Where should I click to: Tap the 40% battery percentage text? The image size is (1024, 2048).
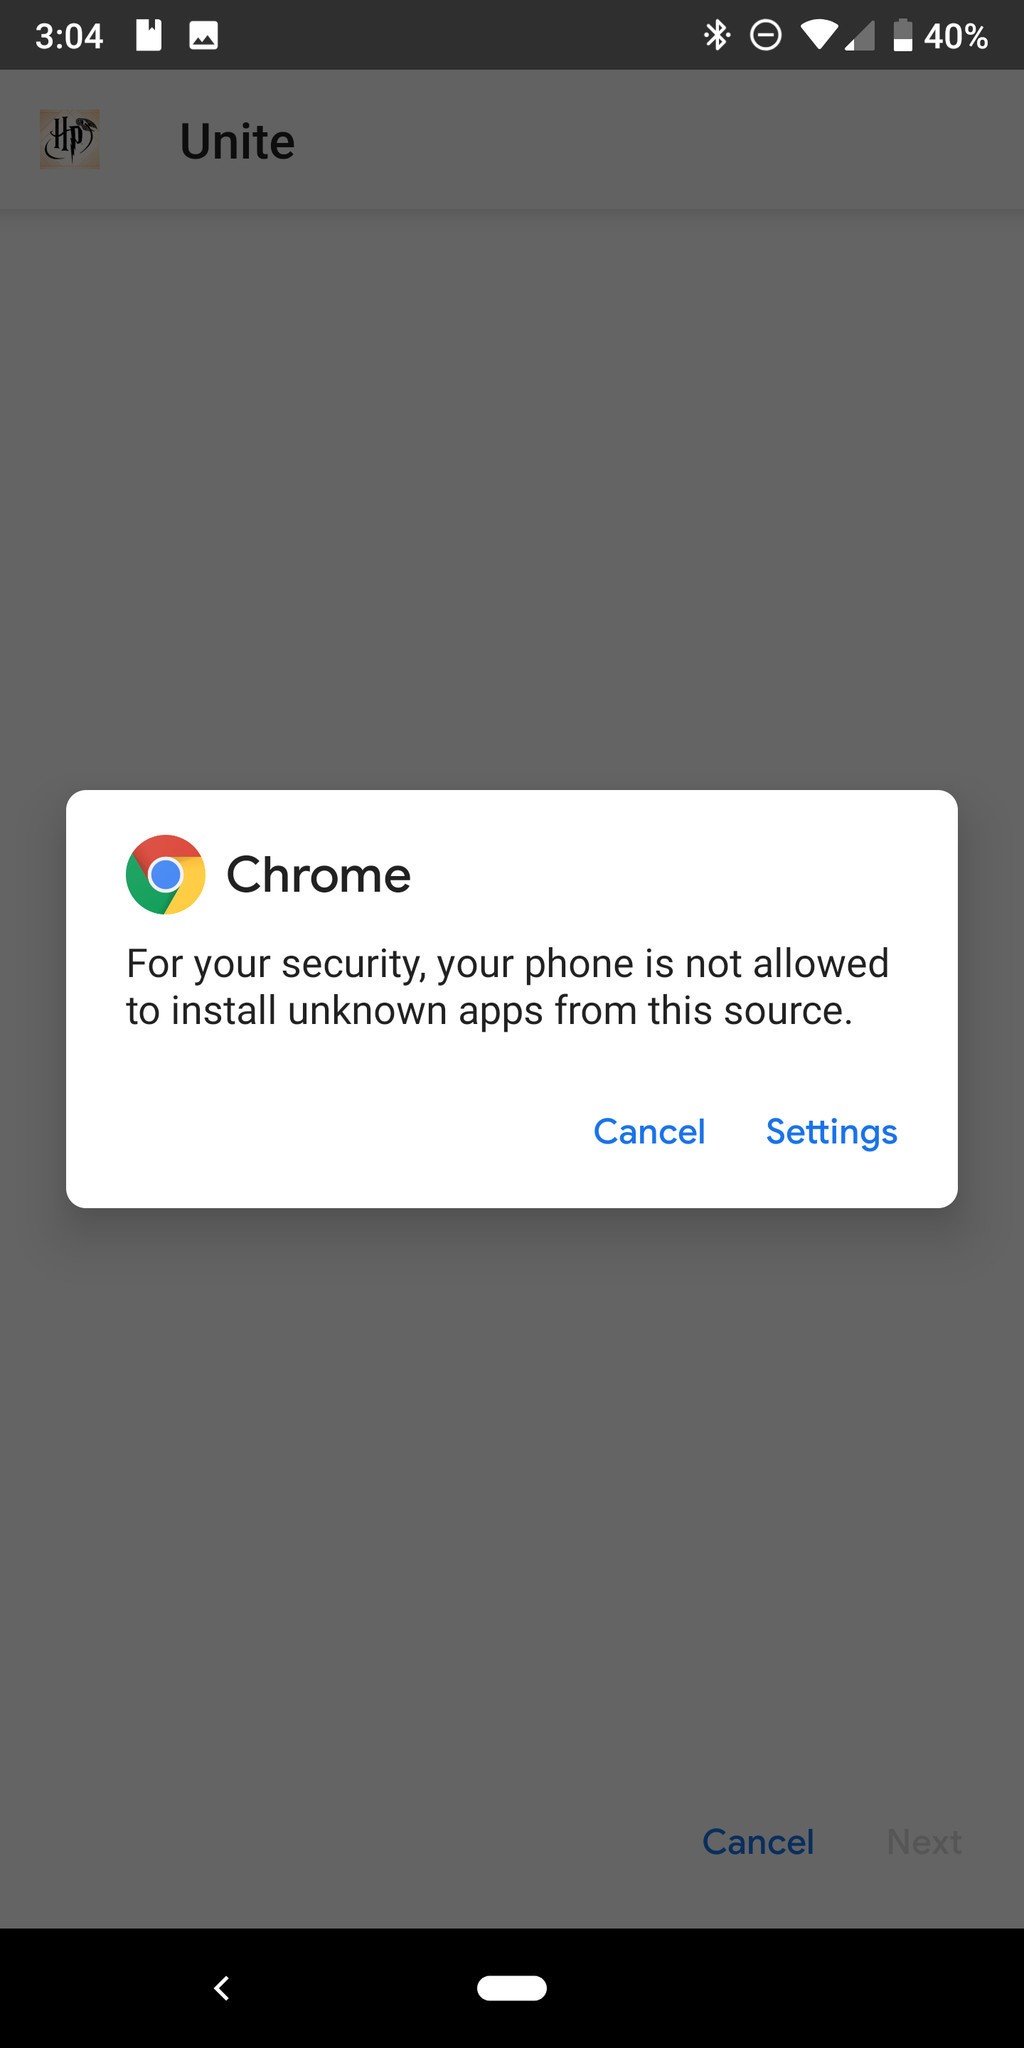(956, 36)
